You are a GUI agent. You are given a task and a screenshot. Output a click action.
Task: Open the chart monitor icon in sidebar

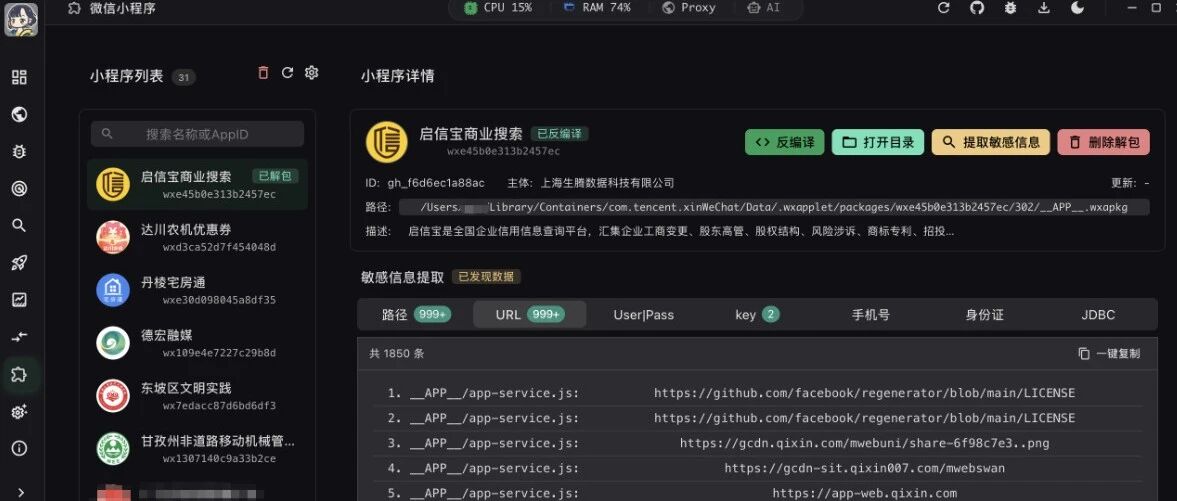coord(20,300)
